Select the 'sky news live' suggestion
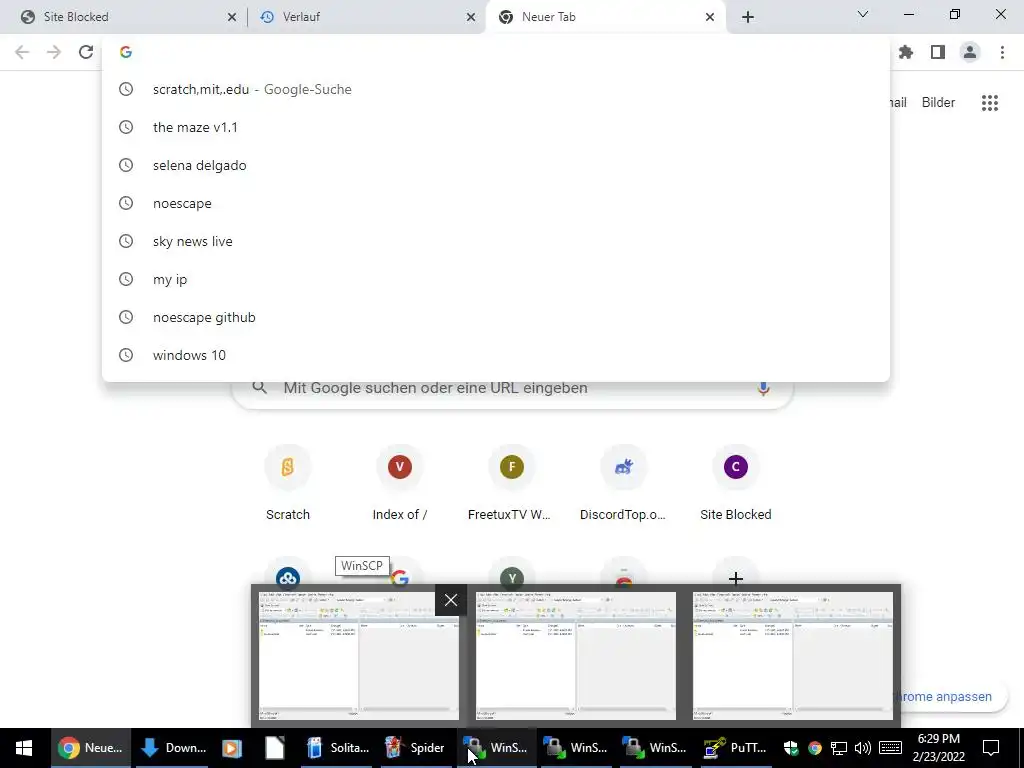 tap(496, 241)
